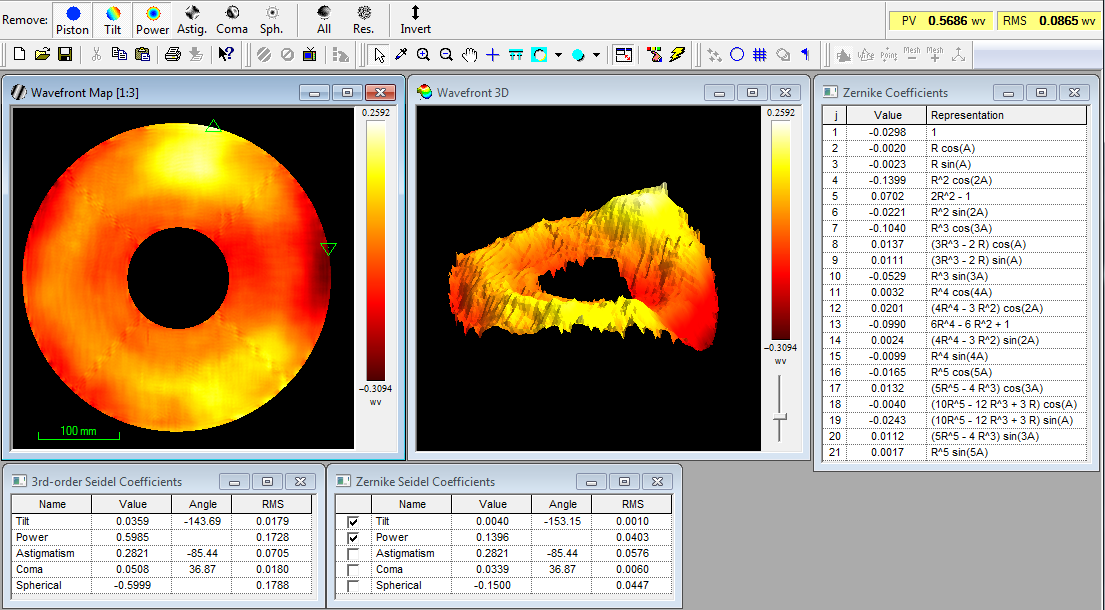Select the Zoom In magnifier tool
The width and height of the screenshot is (1105, 610).
click(x=424, y=55)
